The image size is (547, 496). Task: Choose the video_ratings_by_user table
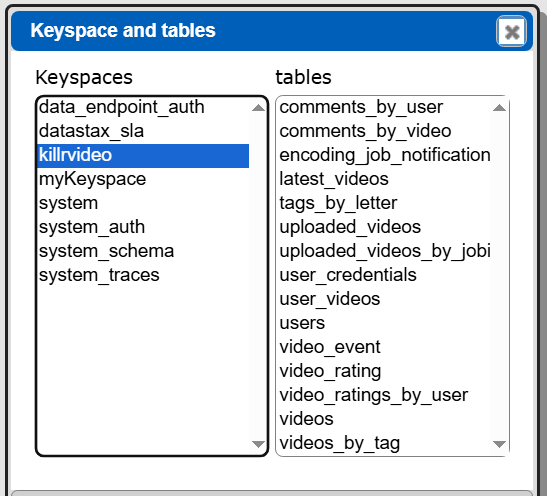384,396
